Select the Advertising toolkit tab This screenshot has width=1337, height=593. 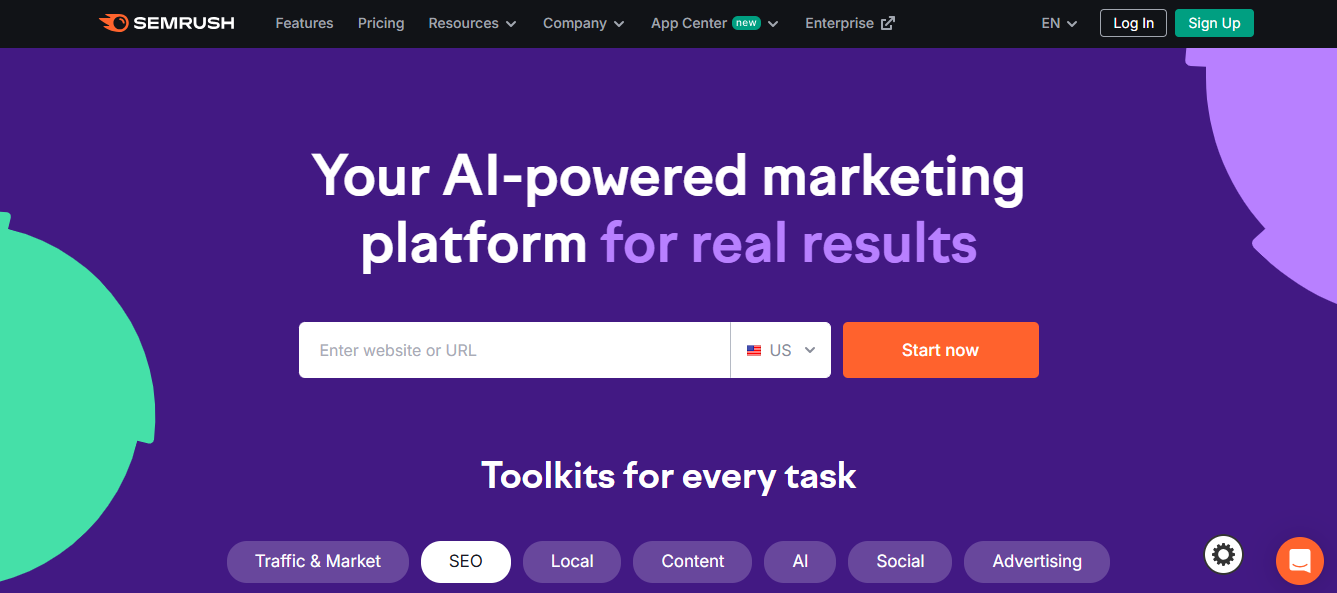(1036, 561)
